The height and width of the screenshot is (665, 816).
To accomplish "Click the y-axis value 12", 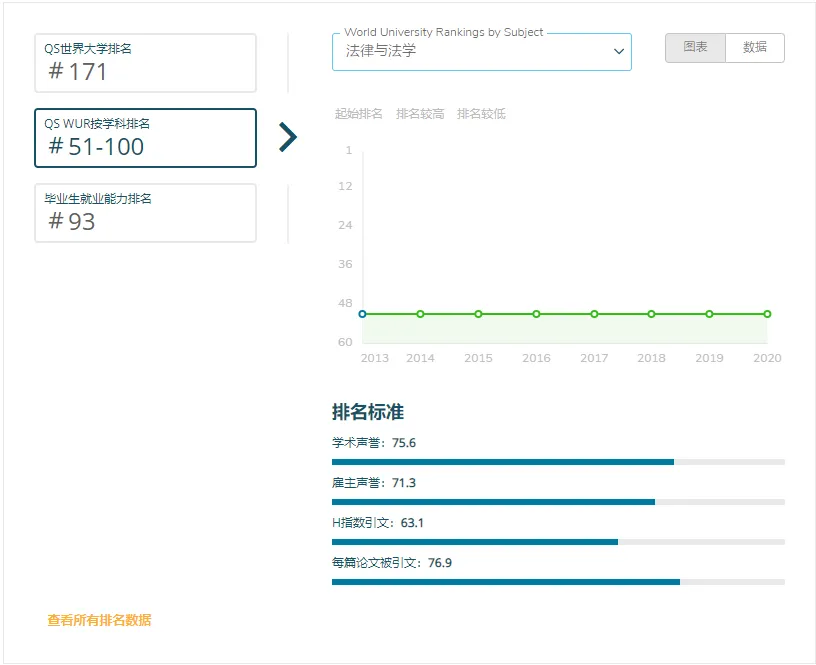I will 345,186.
